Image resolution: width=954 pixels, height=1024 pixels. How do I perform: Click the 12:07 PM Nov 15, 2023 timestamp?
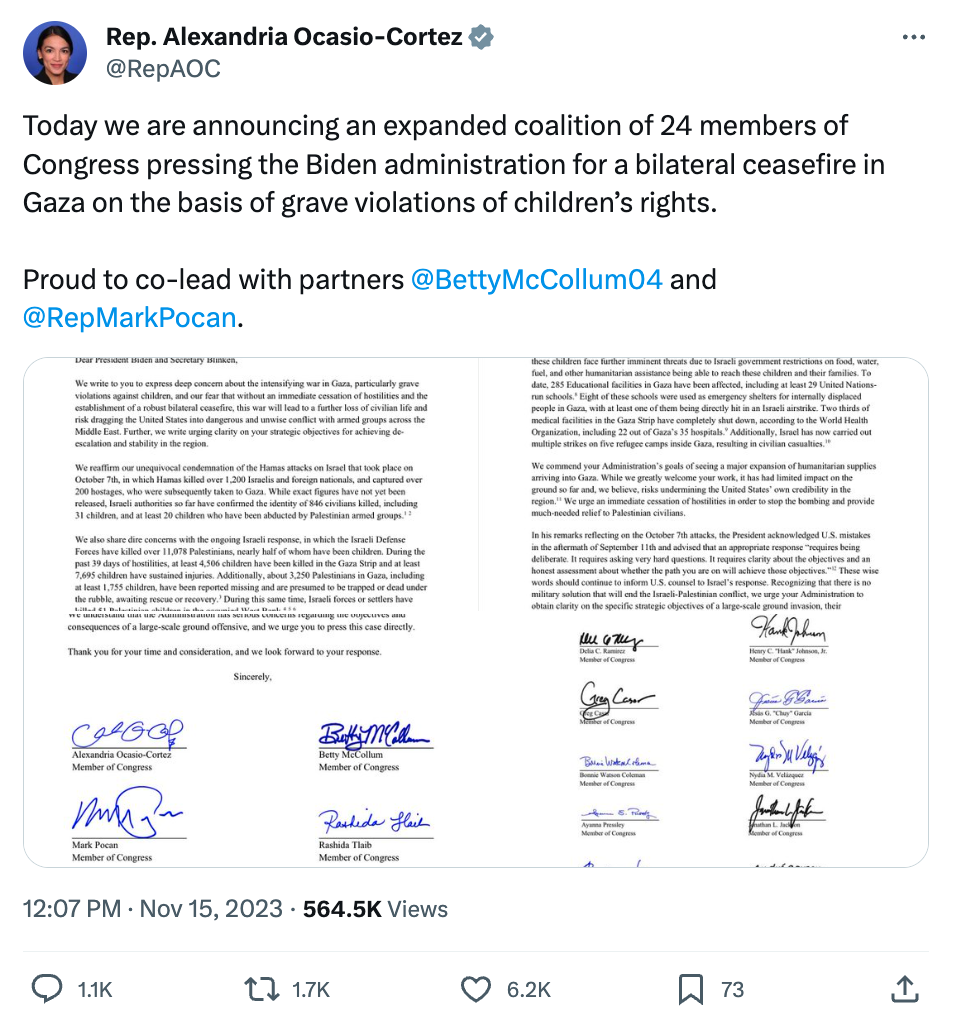click(x=152, y=908)
